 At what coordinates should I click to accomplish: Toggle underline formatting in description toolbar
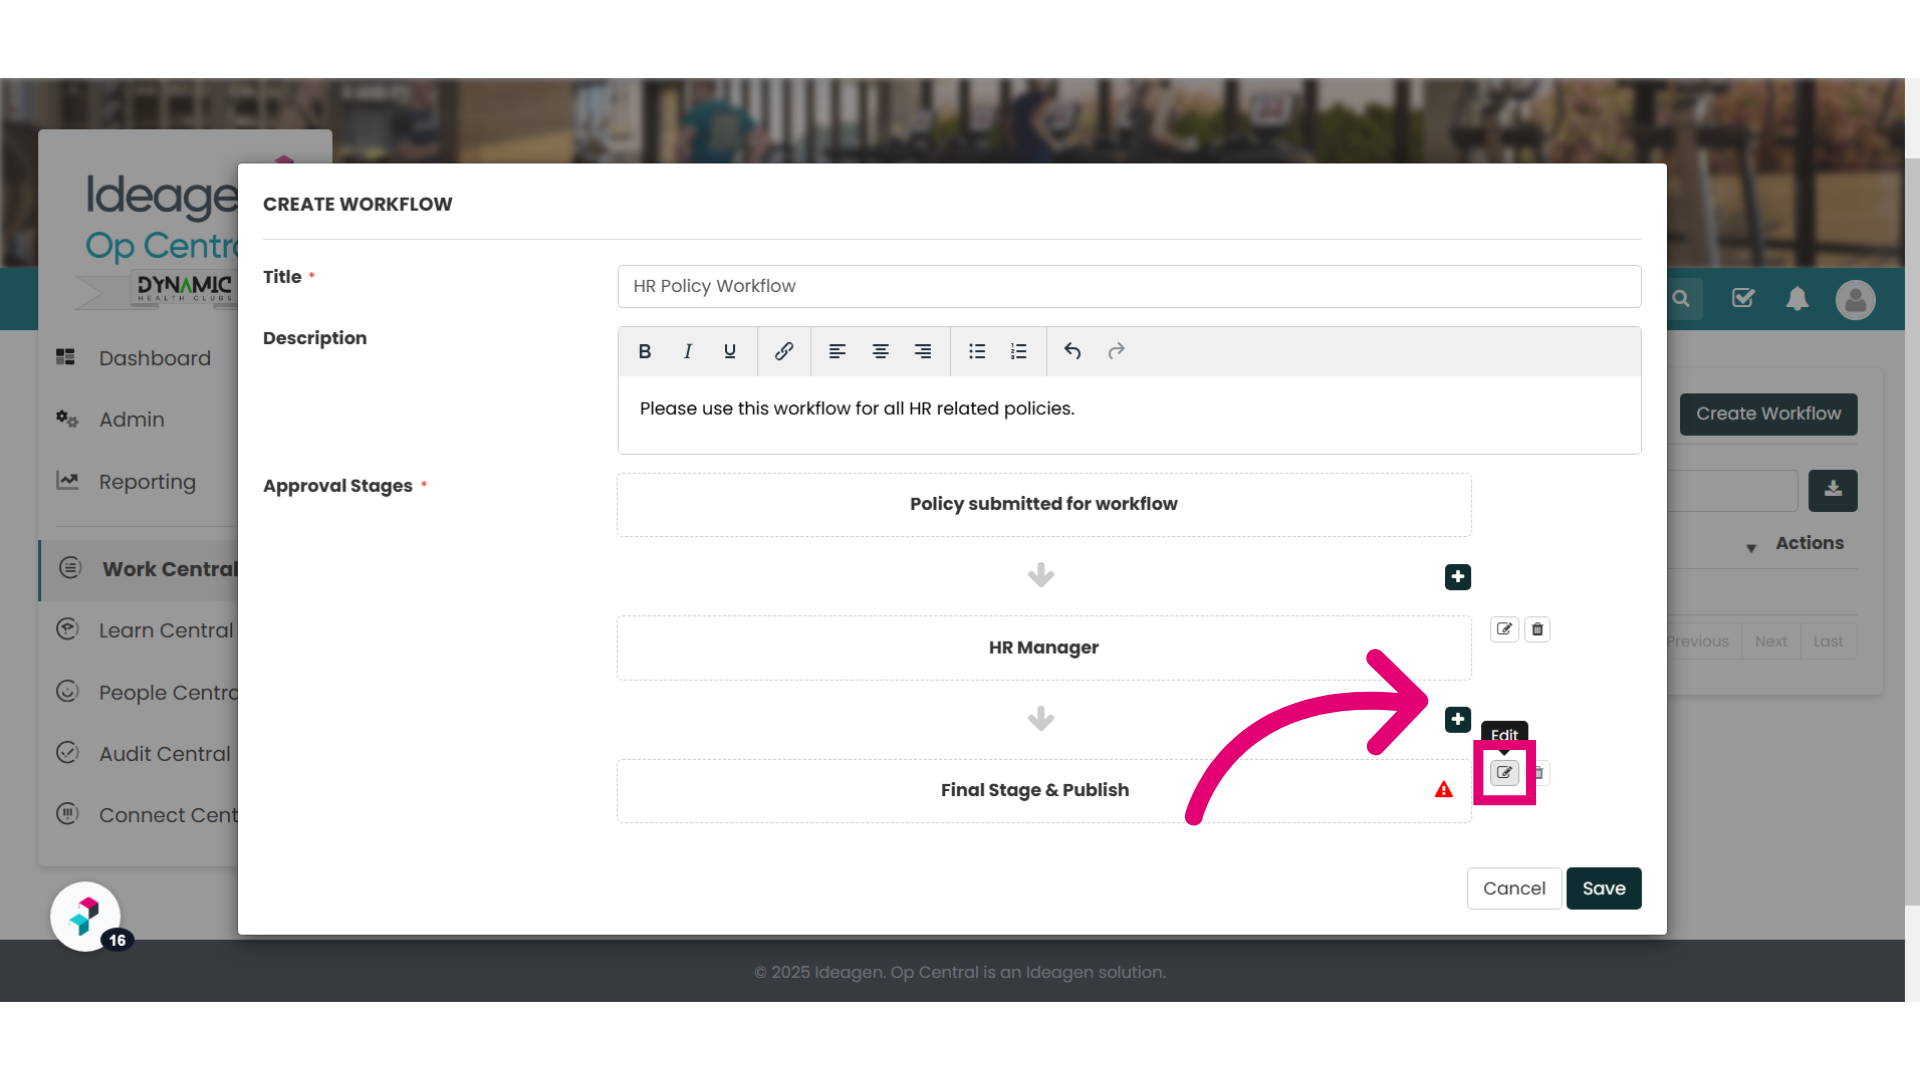coord(730,351)
